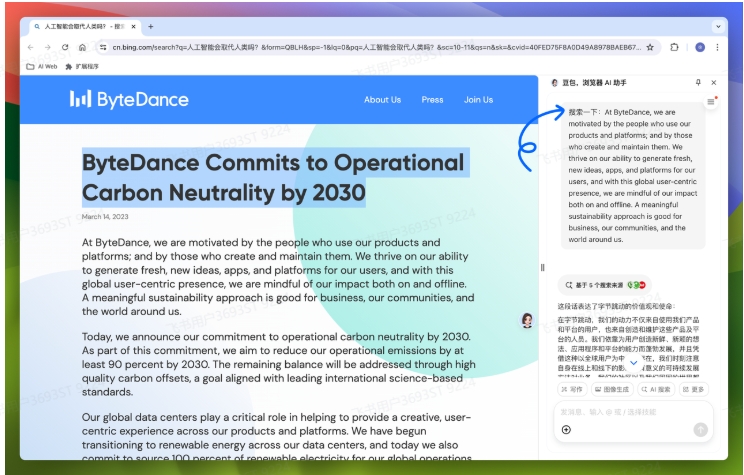Open the Join Us navigation link
Viewport: 744px width, 475px height.
tap(478, 100)
